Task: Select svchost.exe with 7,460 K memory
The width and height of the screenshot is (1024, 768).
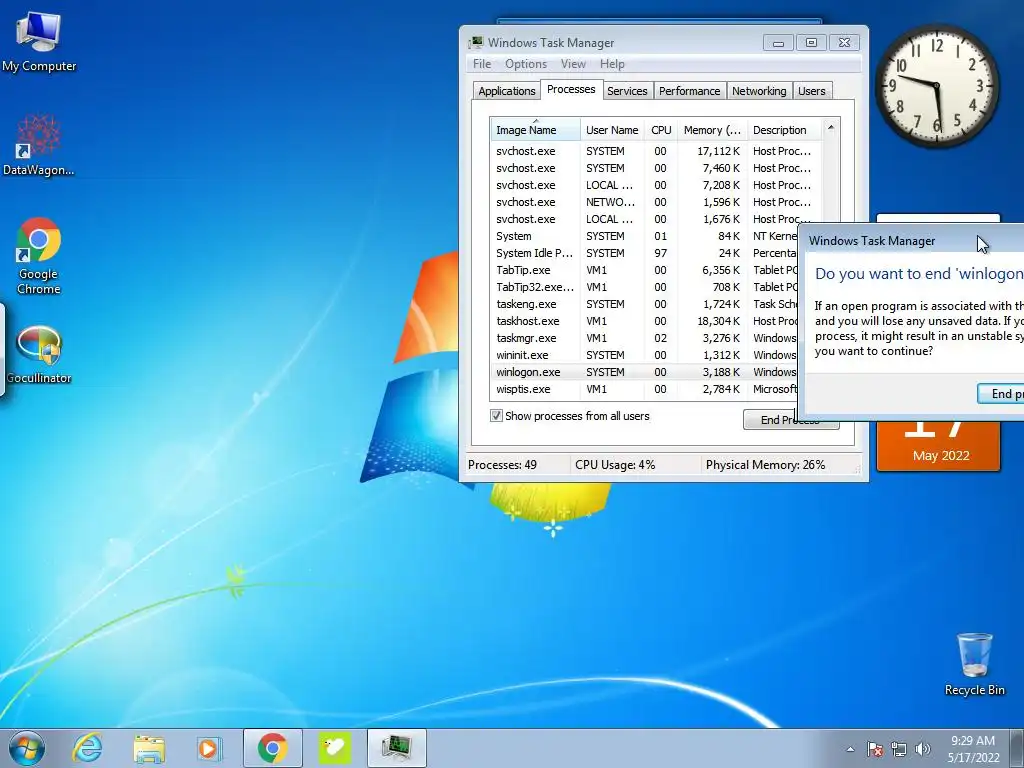Action: [656, 168]
